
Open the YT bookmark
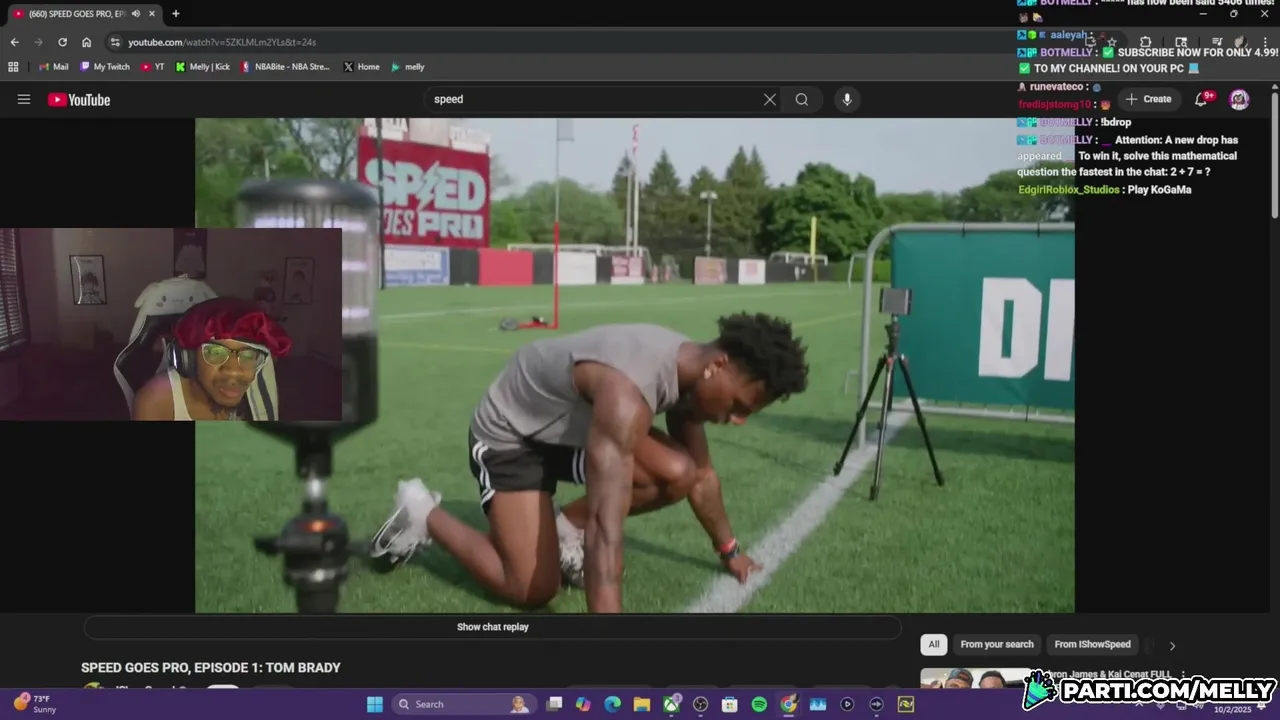[x=153, y=67]
